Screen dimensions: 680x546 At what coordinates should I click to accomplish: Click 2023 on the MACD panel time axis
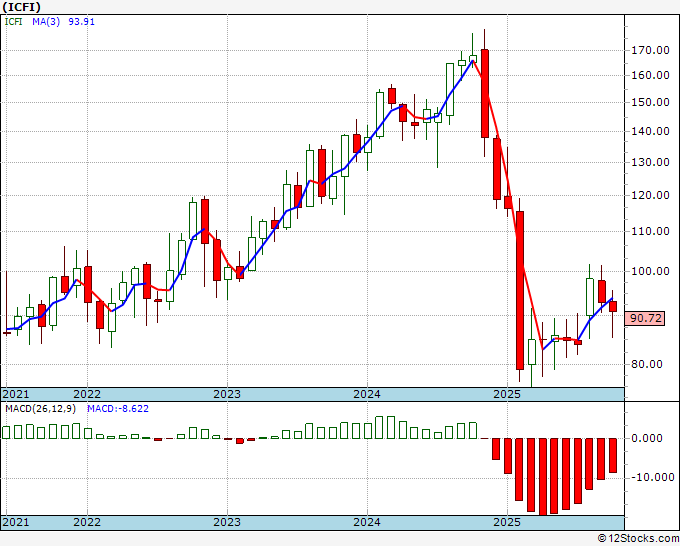pyautogui.click(x=227, y=522)
